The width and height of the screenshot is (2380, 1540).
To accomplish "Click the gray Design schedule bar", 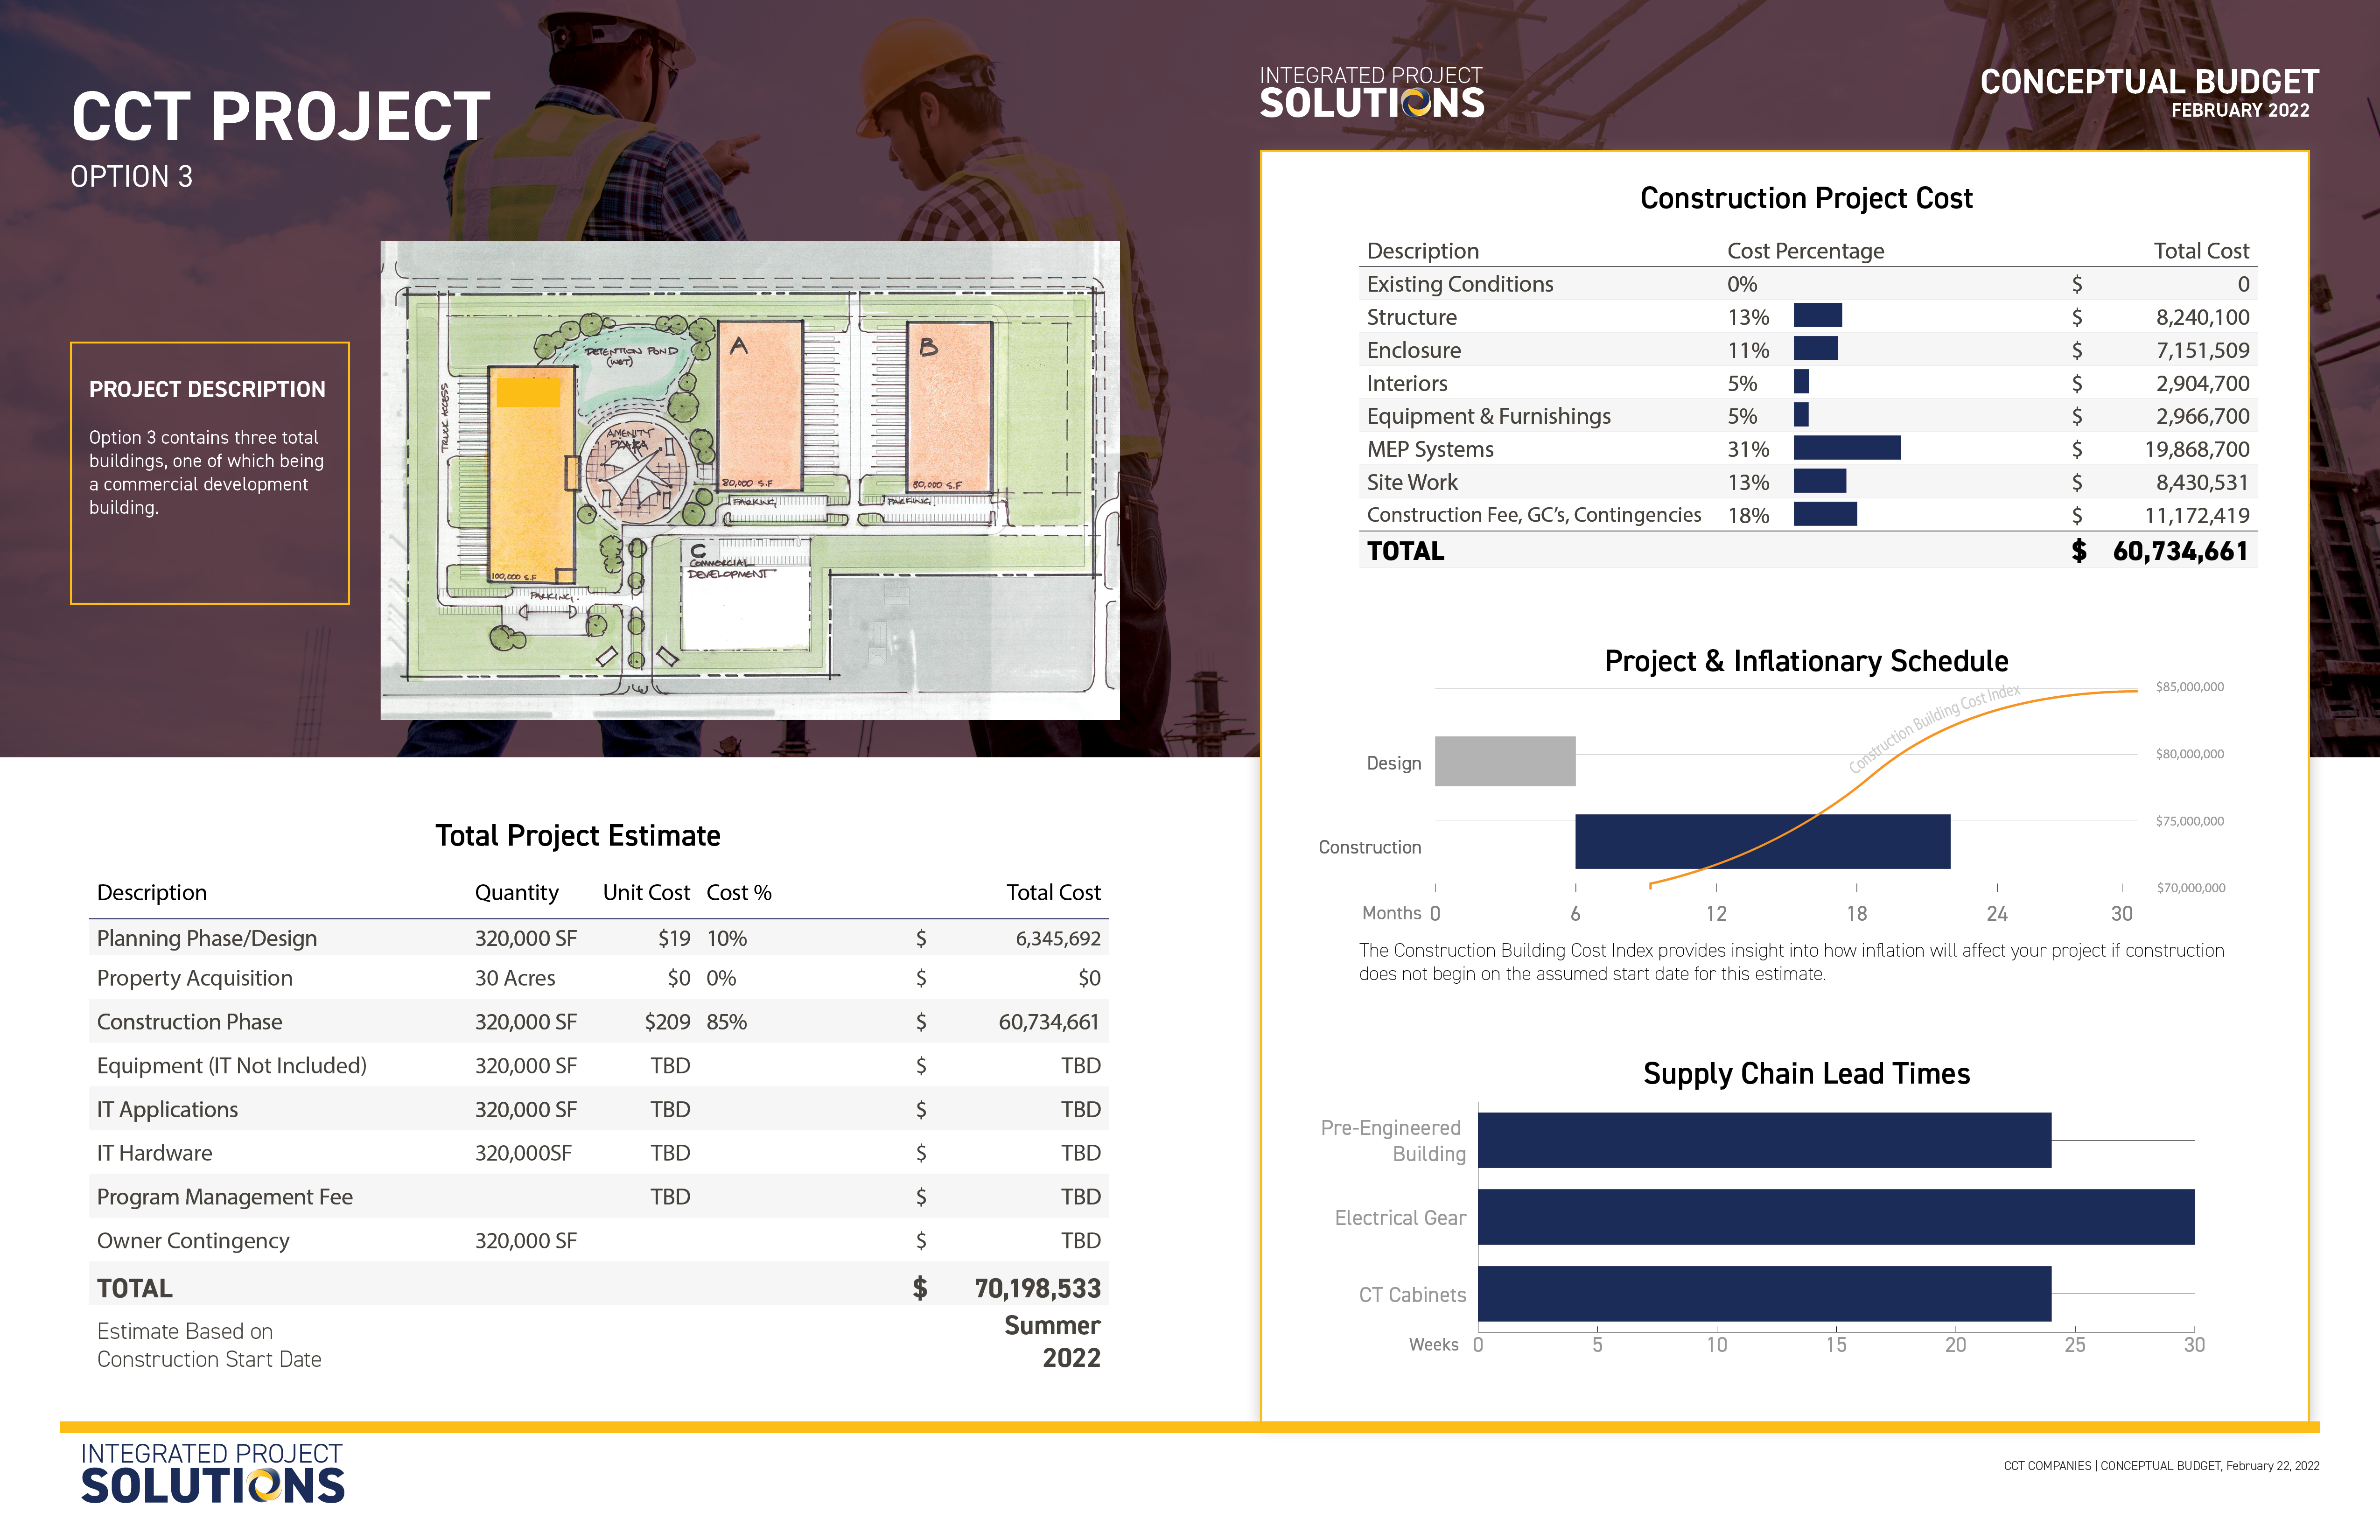I will pyautogui.click(x=1505, y=761).
